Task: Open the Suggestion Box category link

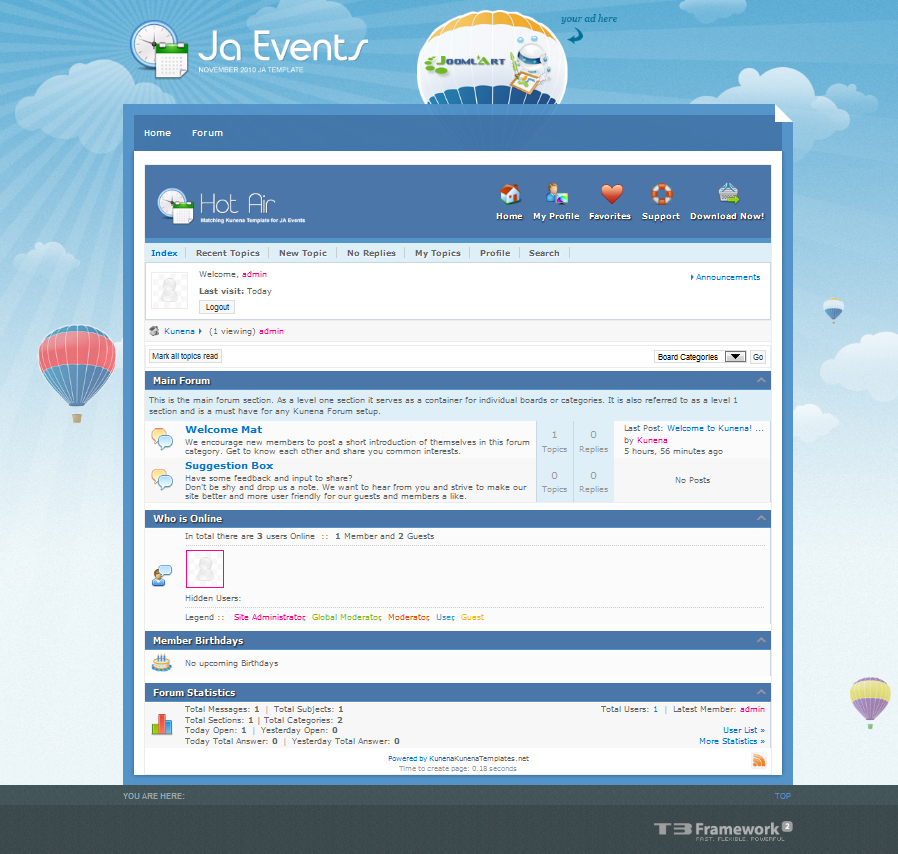Action: (x=229, y=466)
